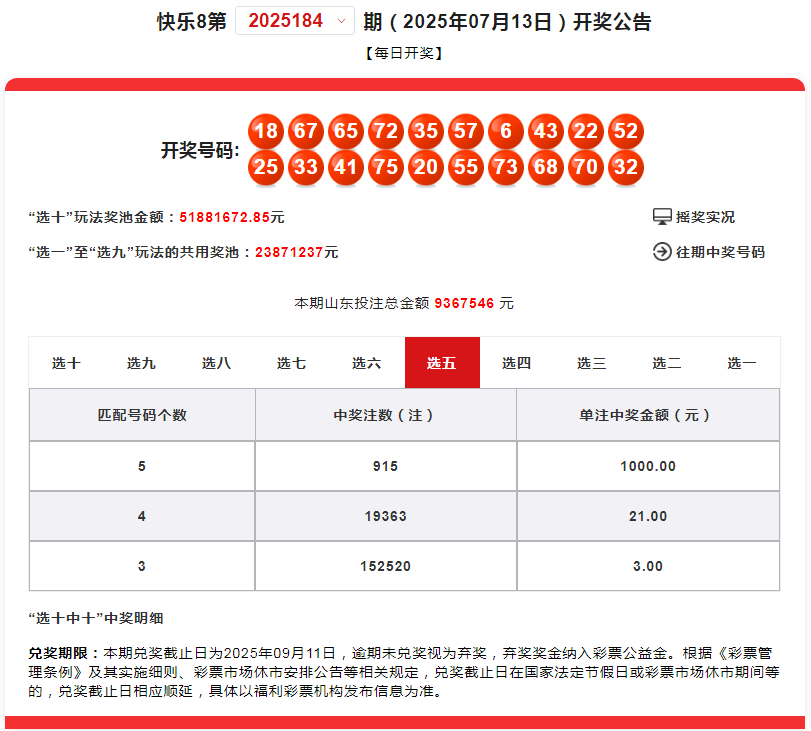Switch to the 选六 tab
The height and width of the screenshot is (731, 811).
coord(366,363)
